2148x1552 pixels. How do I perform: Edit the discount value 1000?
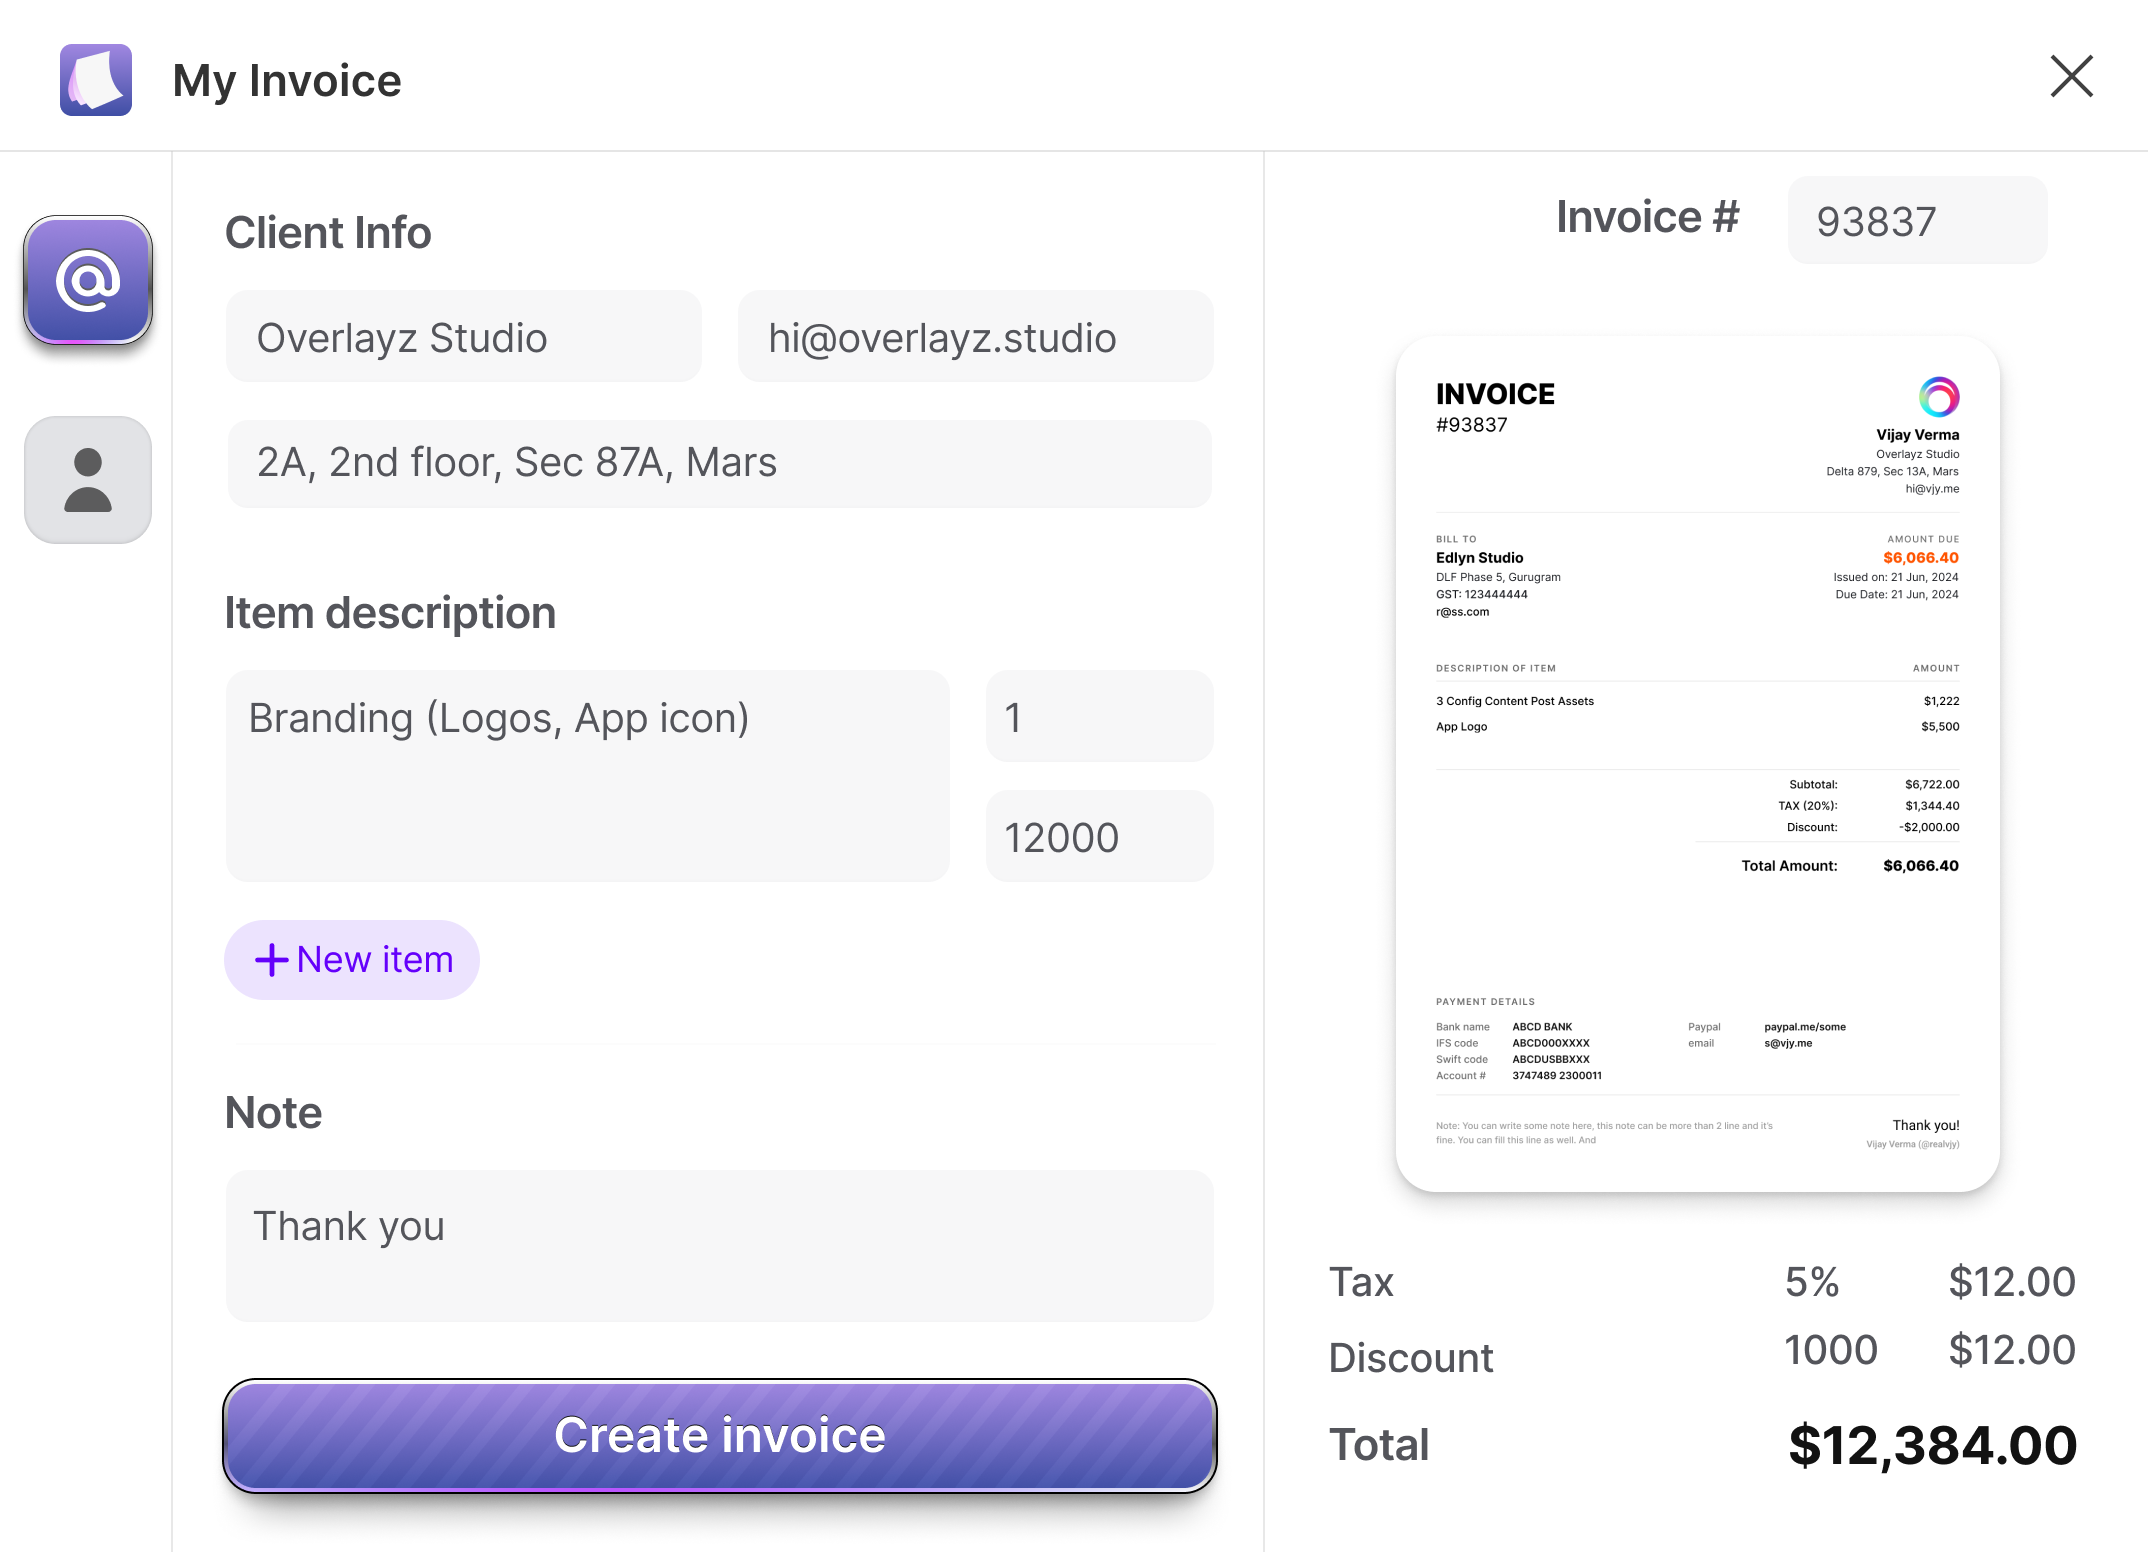1830,1350
